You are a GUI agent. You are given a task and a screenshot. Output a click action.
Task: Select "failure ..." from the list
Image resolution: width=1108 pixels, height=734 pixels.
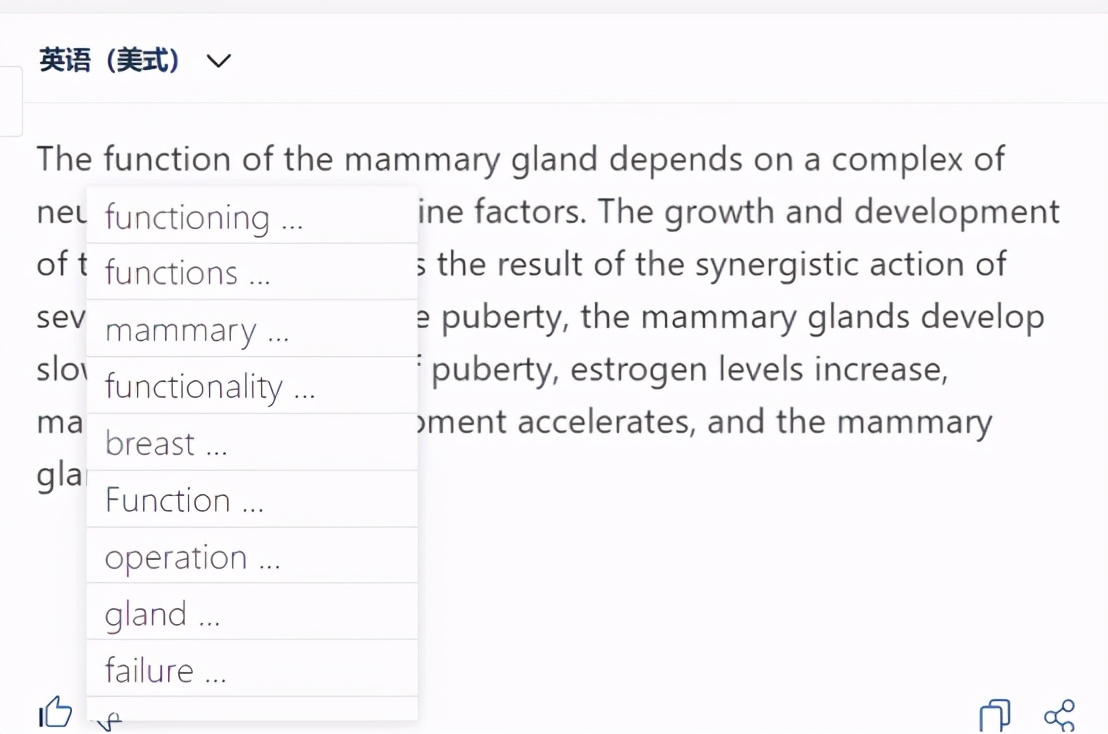[165, 670]
